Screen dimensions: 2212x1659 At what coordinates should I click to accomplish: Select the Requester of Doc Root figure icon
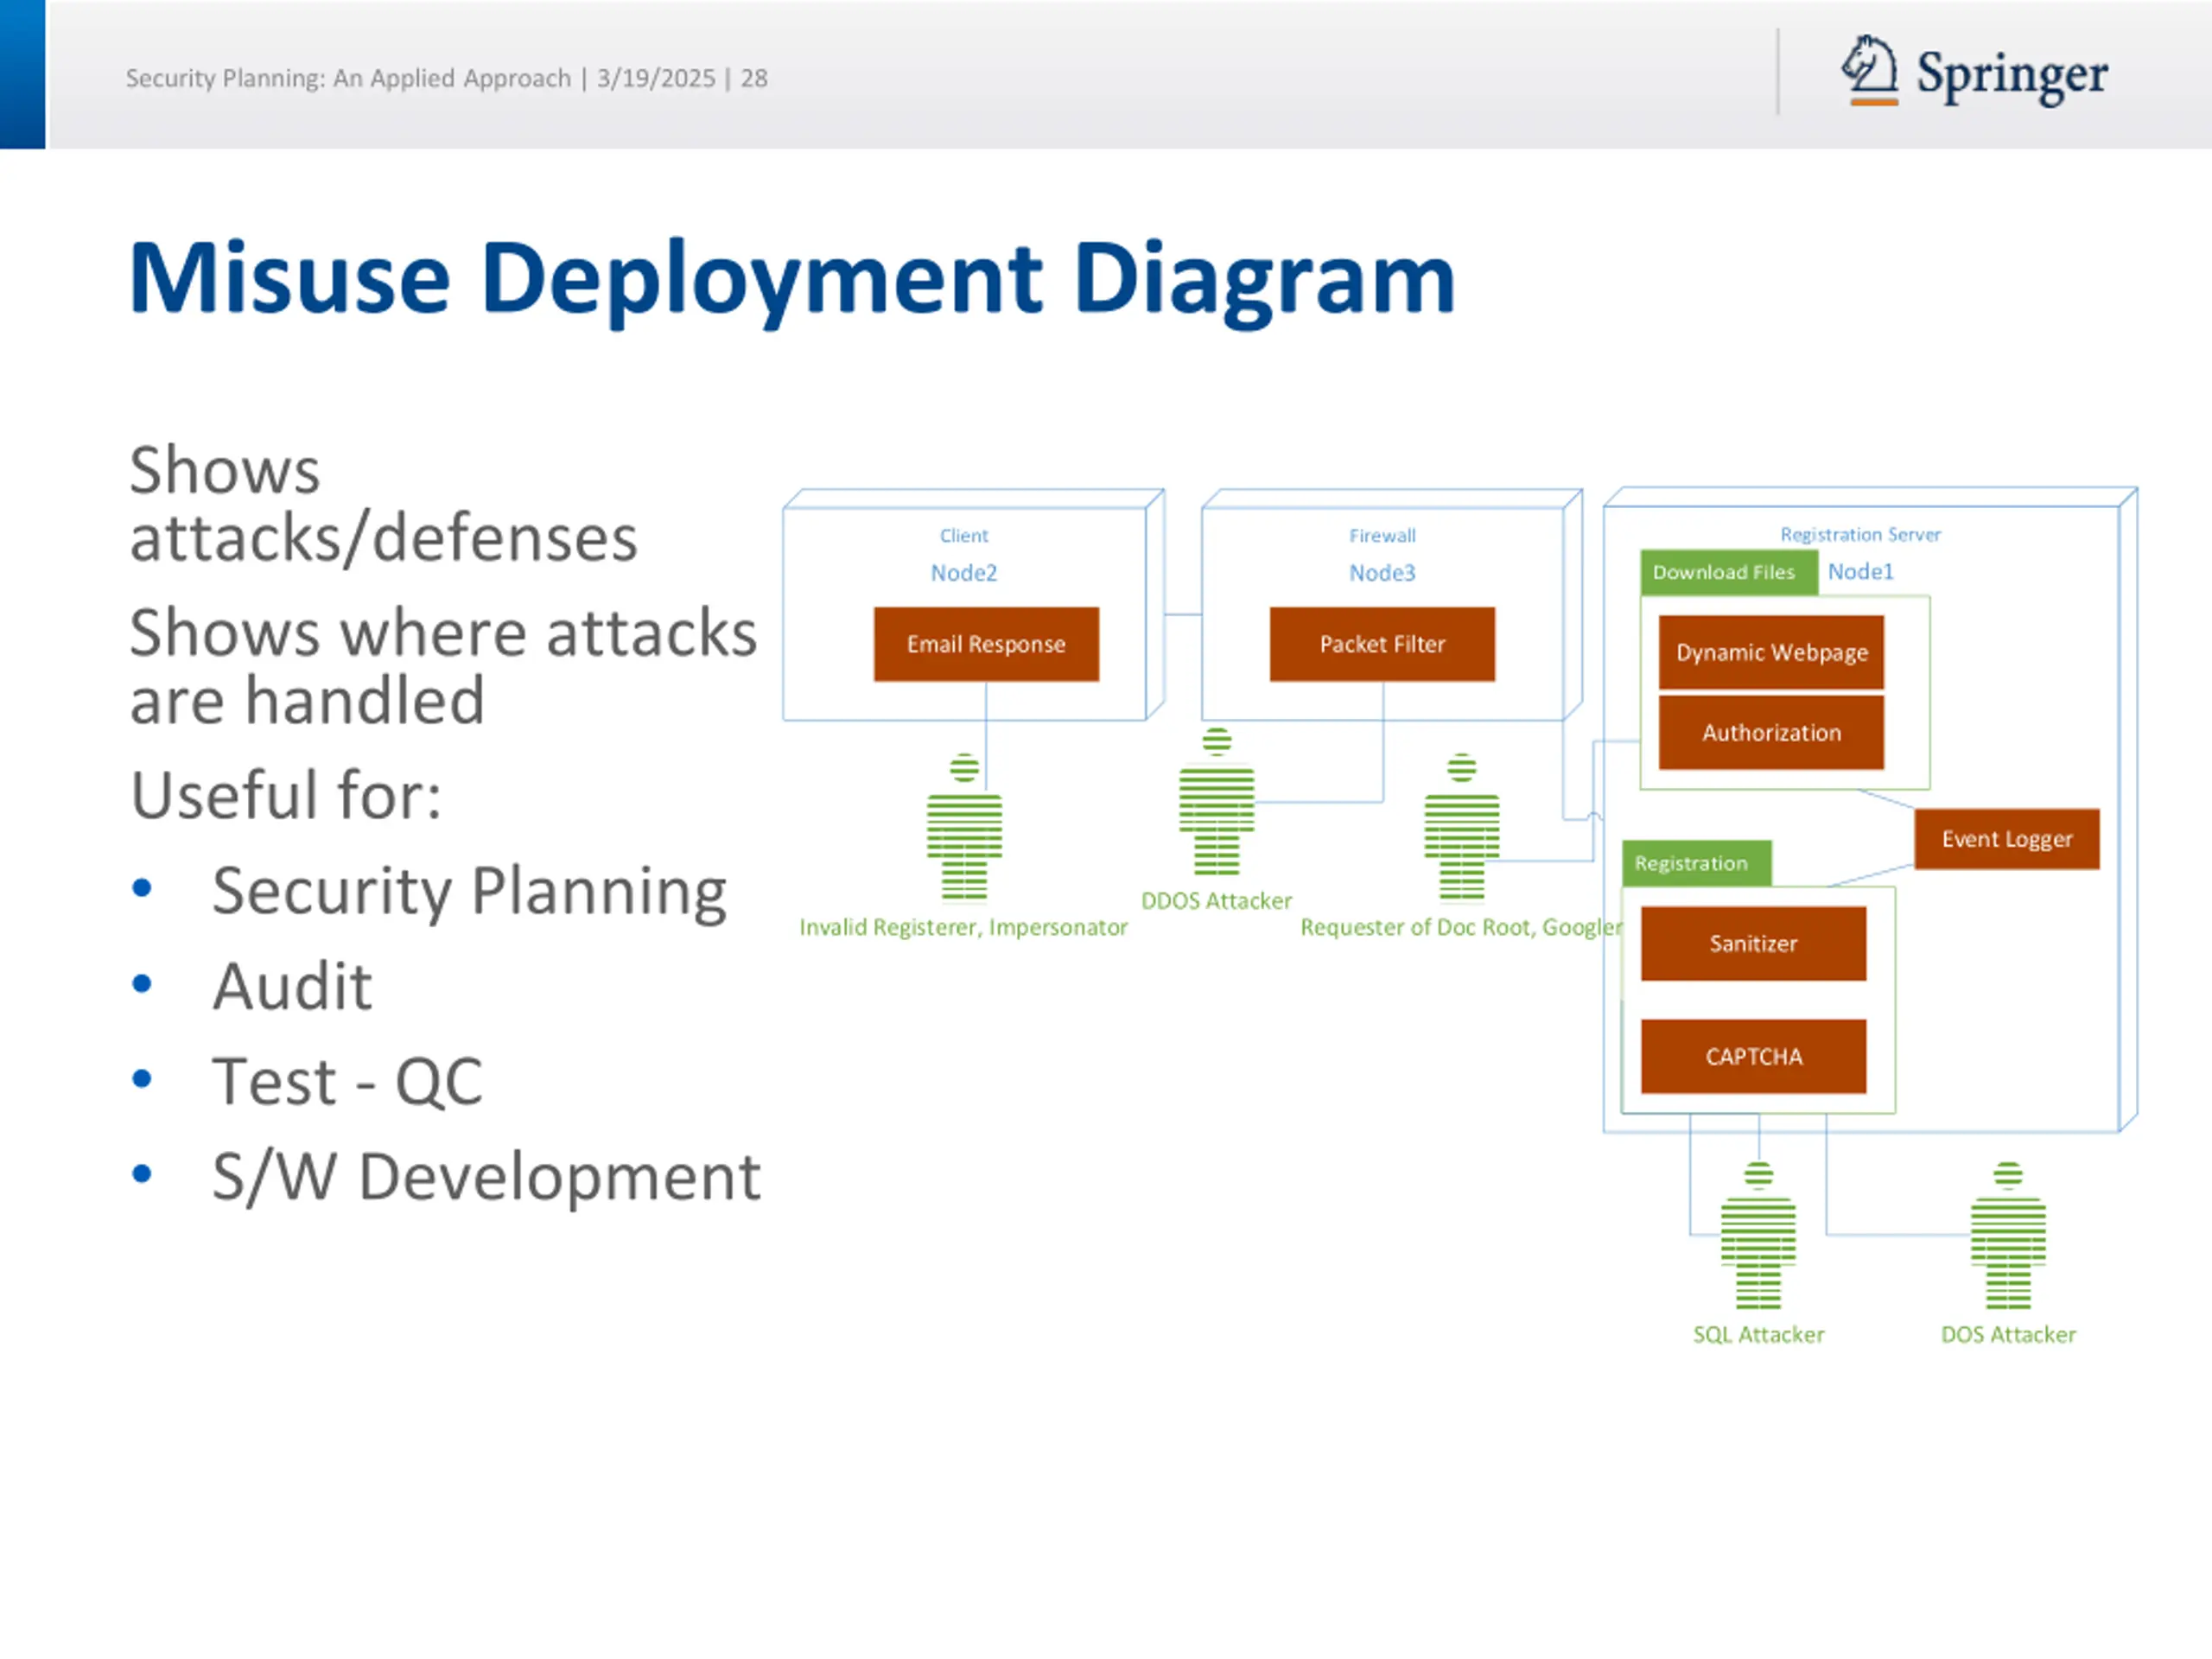click(x=1462, y=828)
